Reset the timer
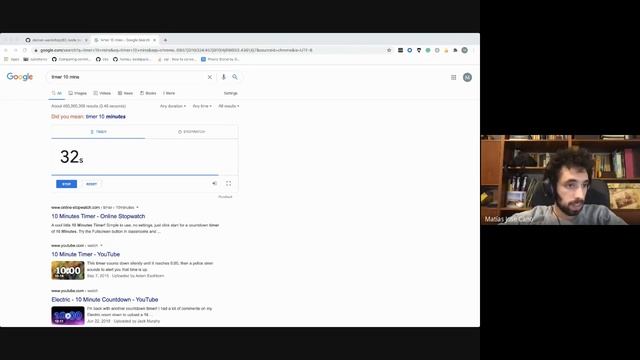 coord(91,184)
